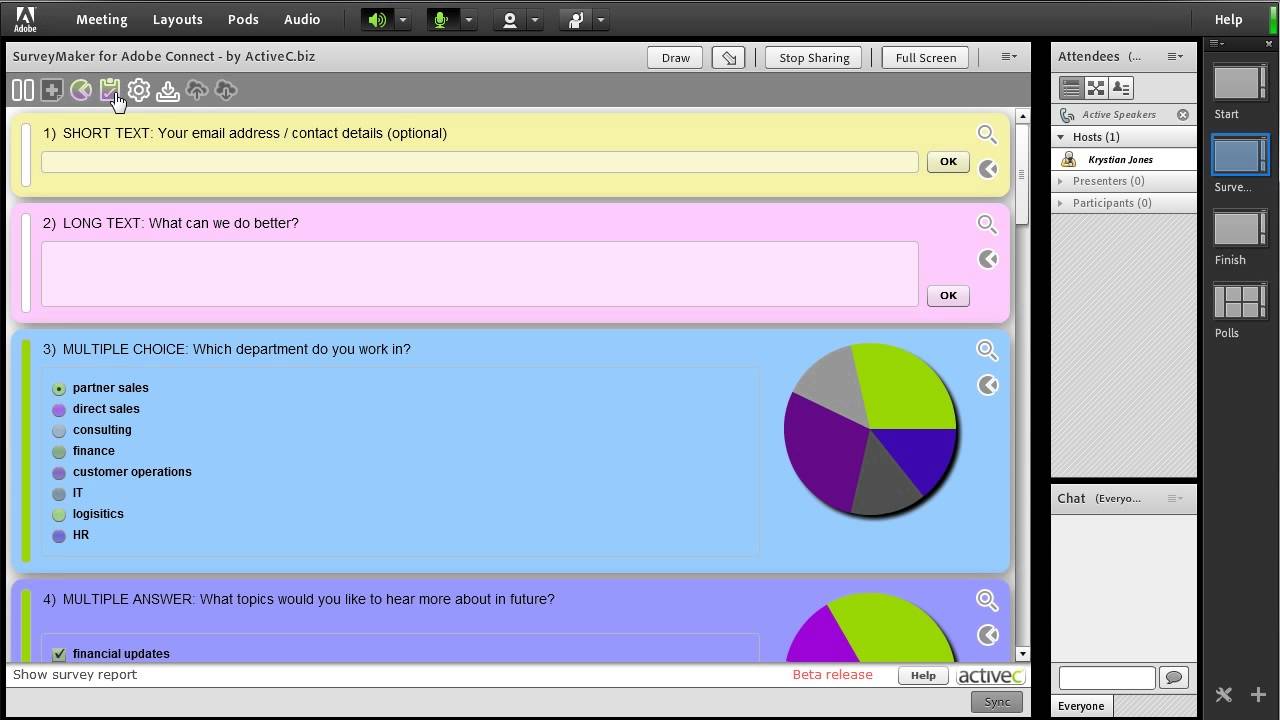Click the pointer tool beside Draw
Image resolution: width=1280 pixels, height=720 pixels.
(x=729, y=58)
